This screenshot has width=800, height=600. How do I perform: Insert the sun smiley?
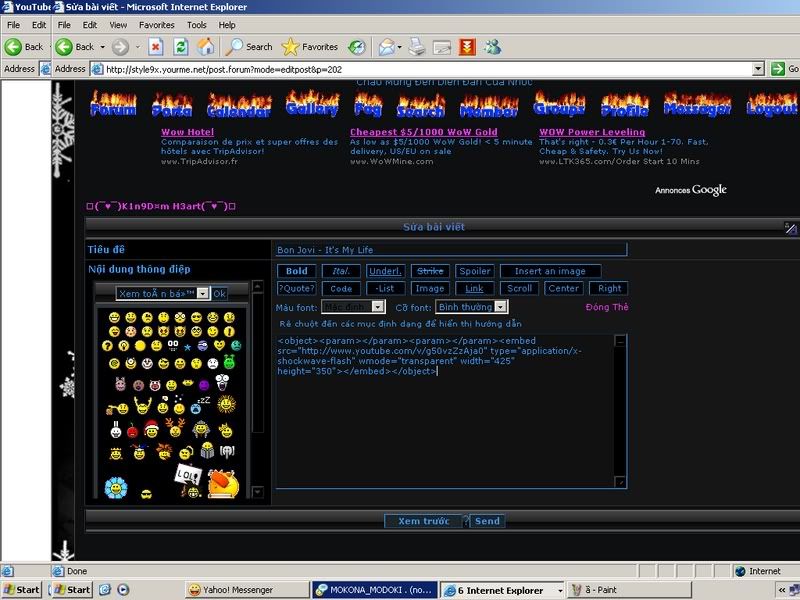click(x=226, y=404)
